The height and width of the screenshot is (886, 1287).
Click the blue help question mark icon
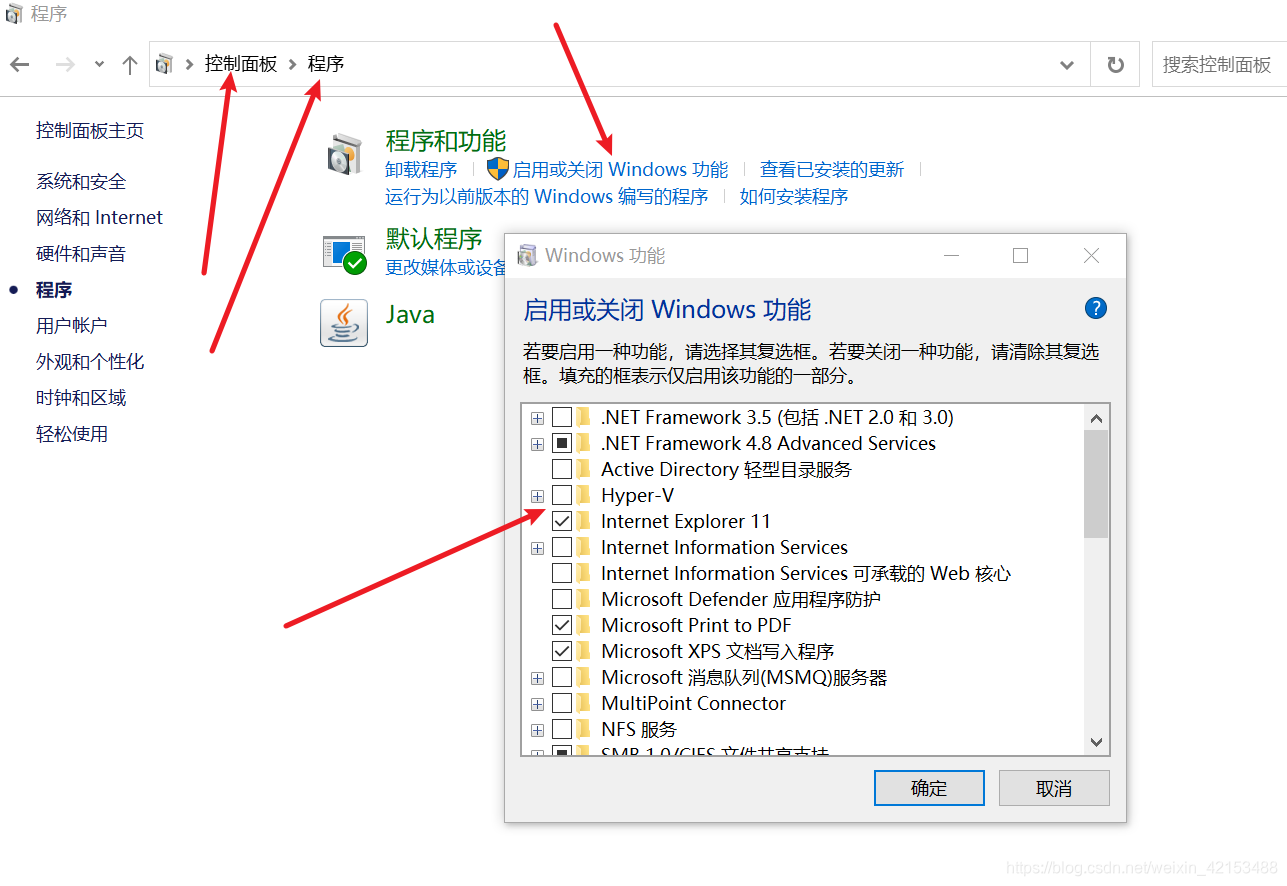coord(1096,308)
